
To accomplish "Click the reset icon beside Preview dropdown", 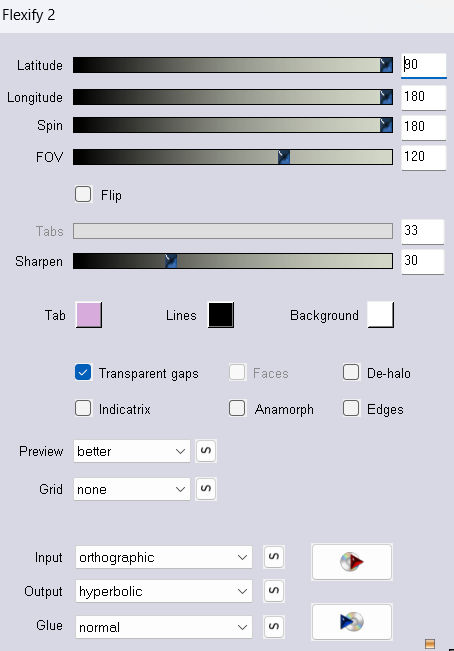I will pos(206,450).
